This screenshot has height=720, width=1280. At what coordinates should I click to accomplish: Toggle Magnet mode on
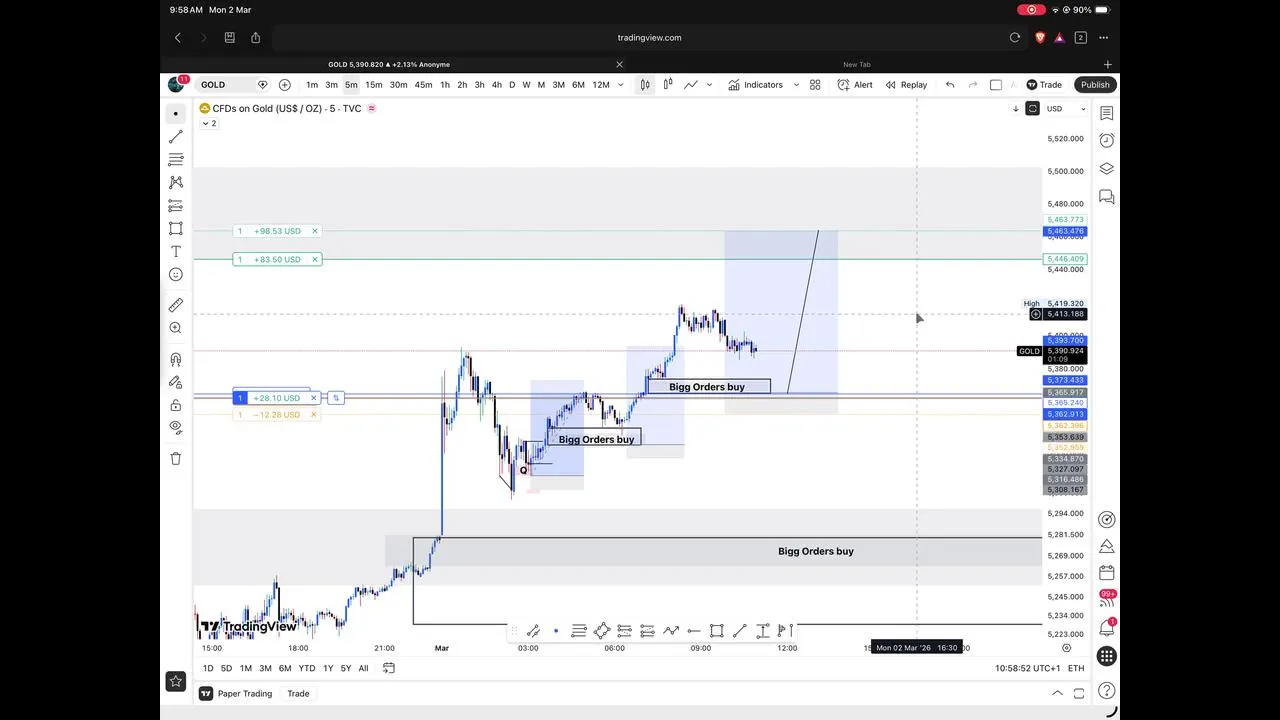point(176,359)
